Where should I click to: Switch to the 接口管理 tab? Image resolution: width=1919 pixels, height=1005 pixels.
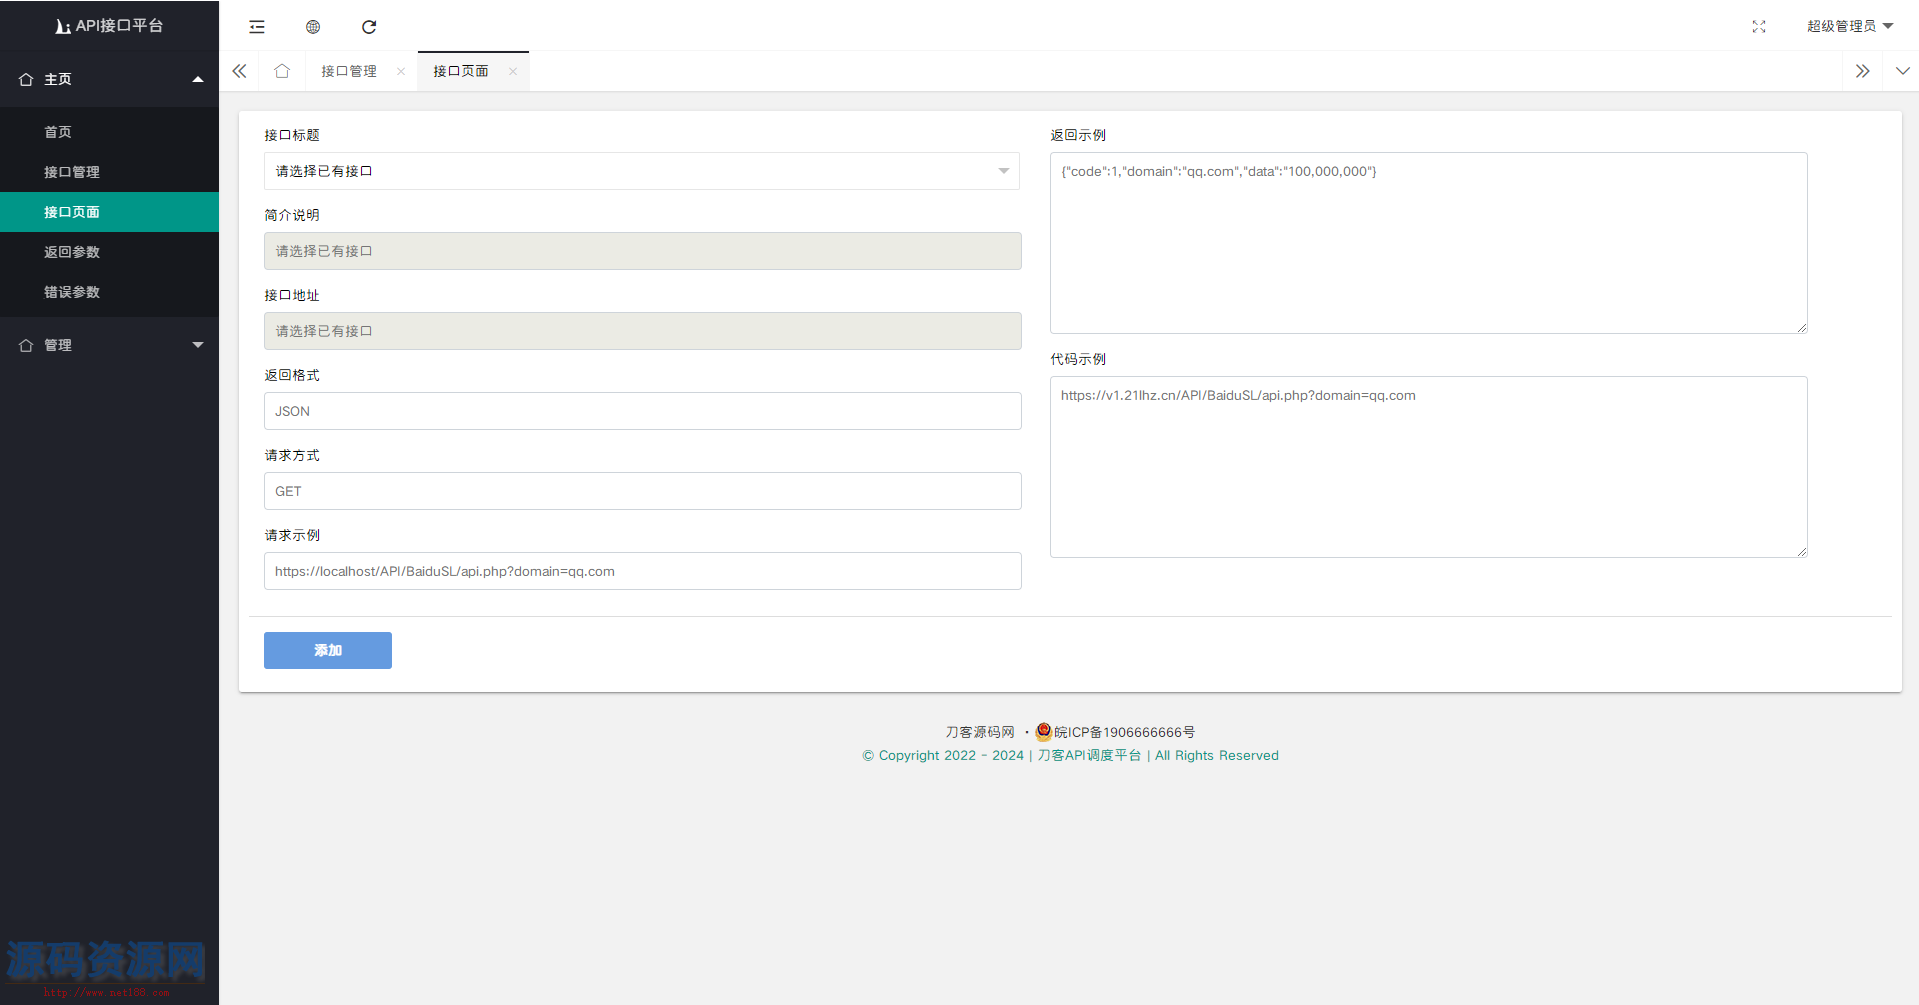[349, 71]
